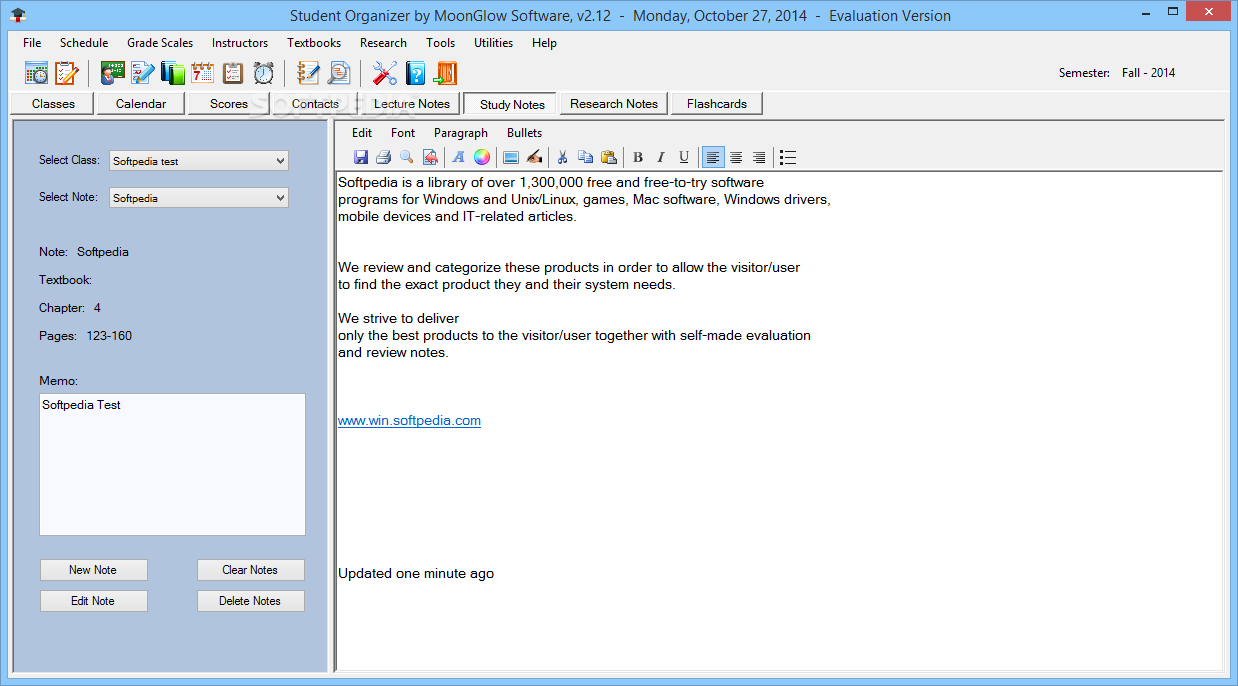Switch to the Scores tab
The image size is (1238, 686).
point(229,104)
